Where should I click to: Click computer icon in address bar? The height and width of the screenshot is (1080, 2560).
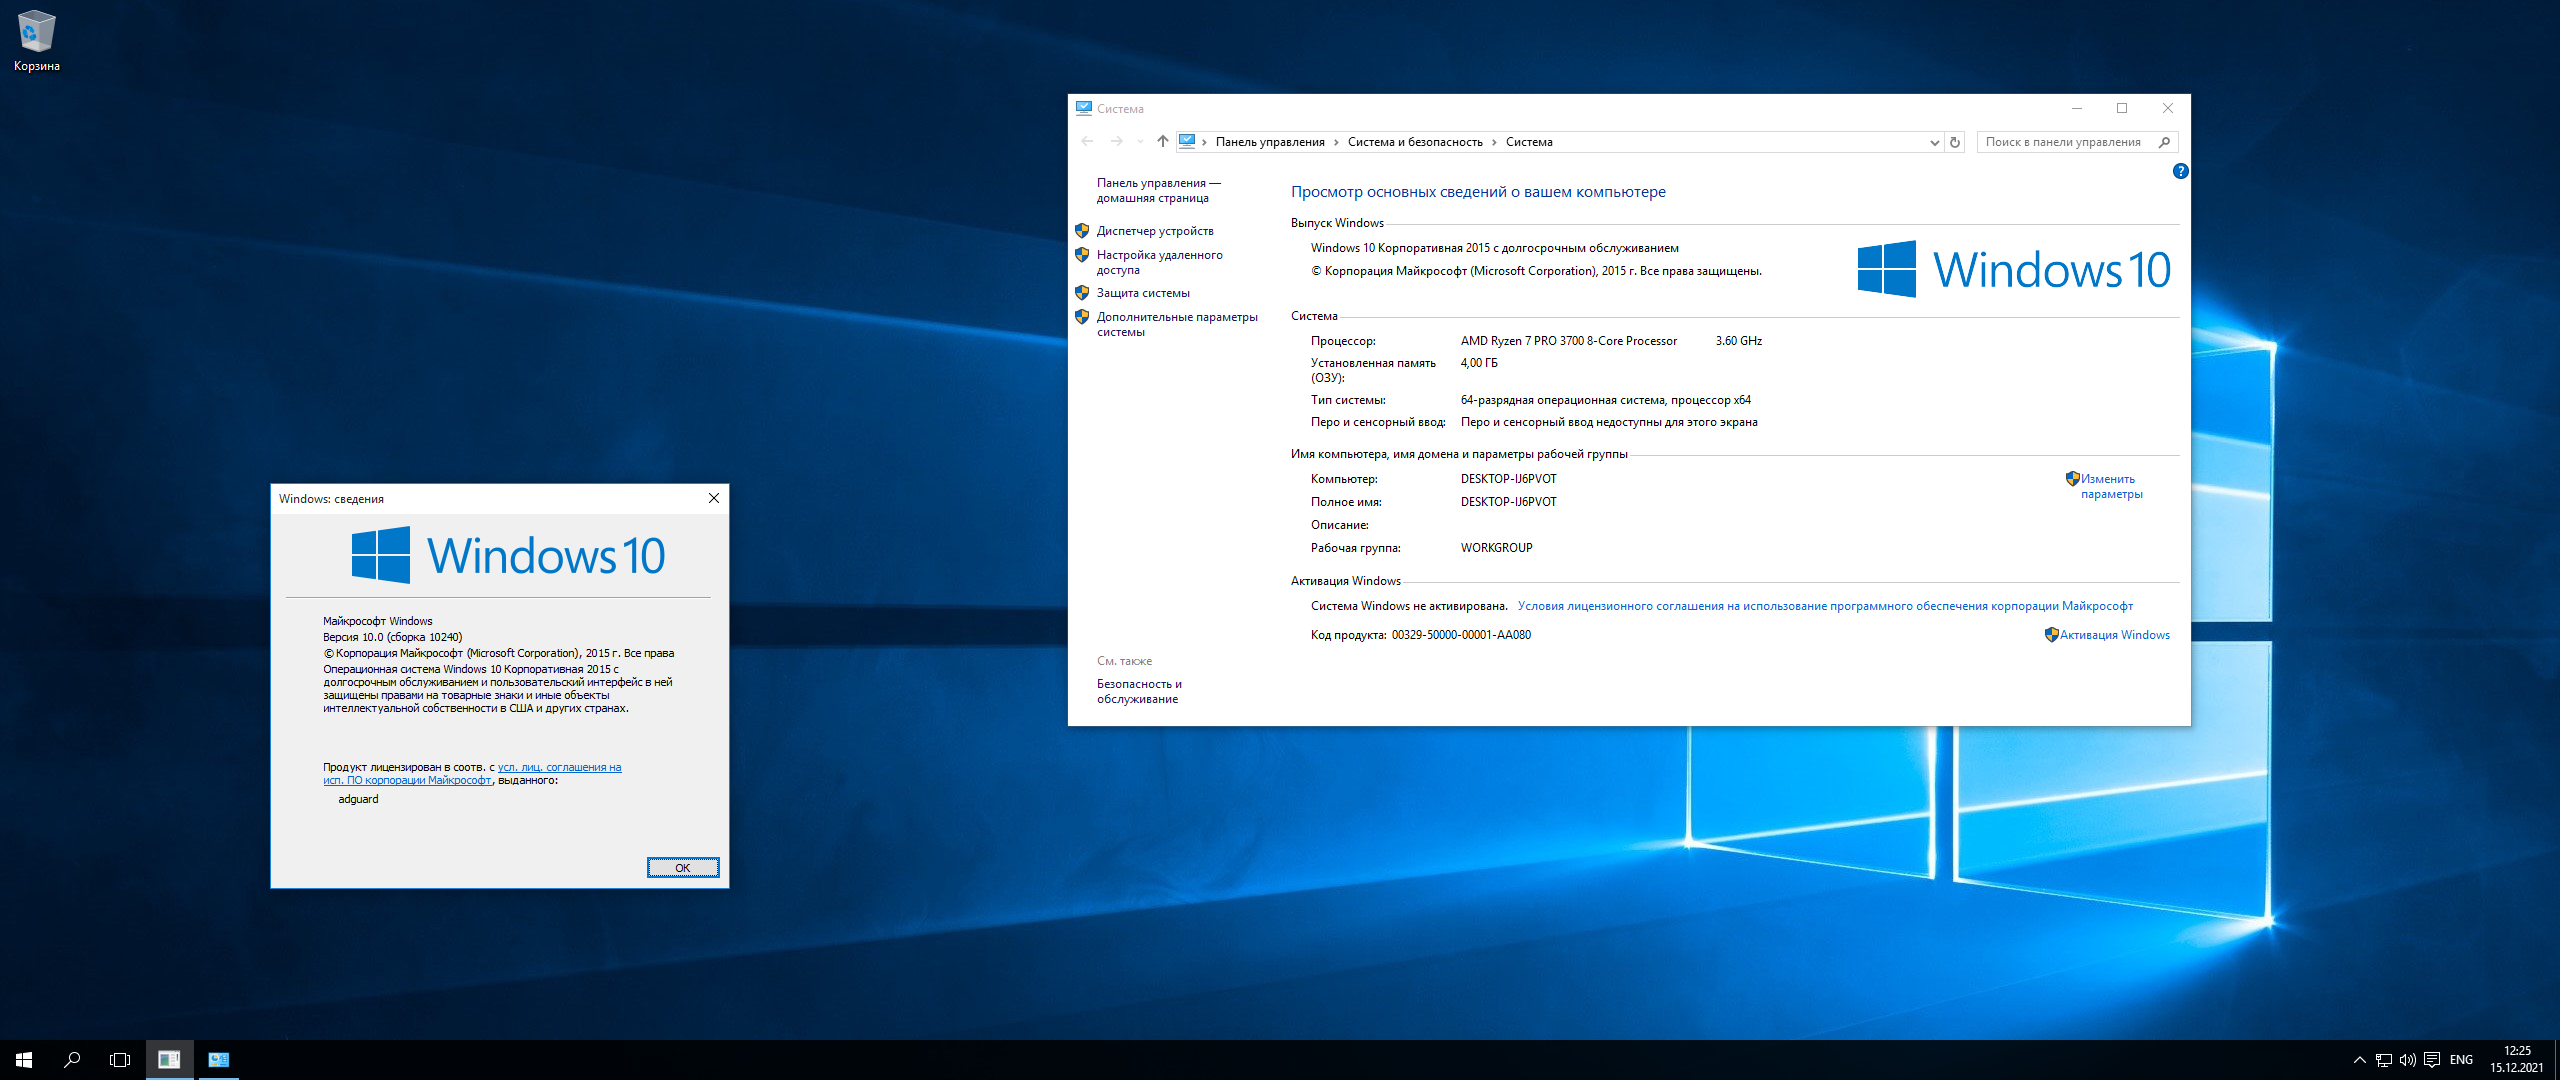(1187, 142)
